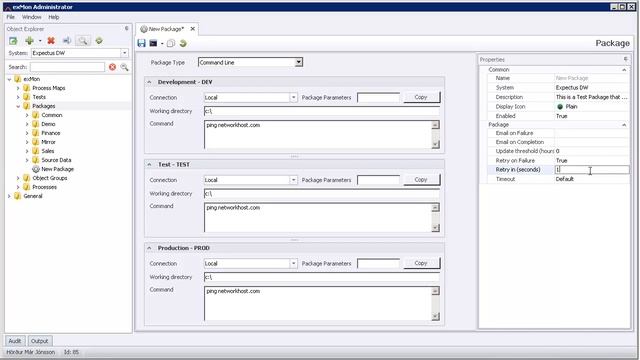This screenshot has height=360, width=640.
Task: Save the package with the floppy disk icon
Action: click(142, 43)
